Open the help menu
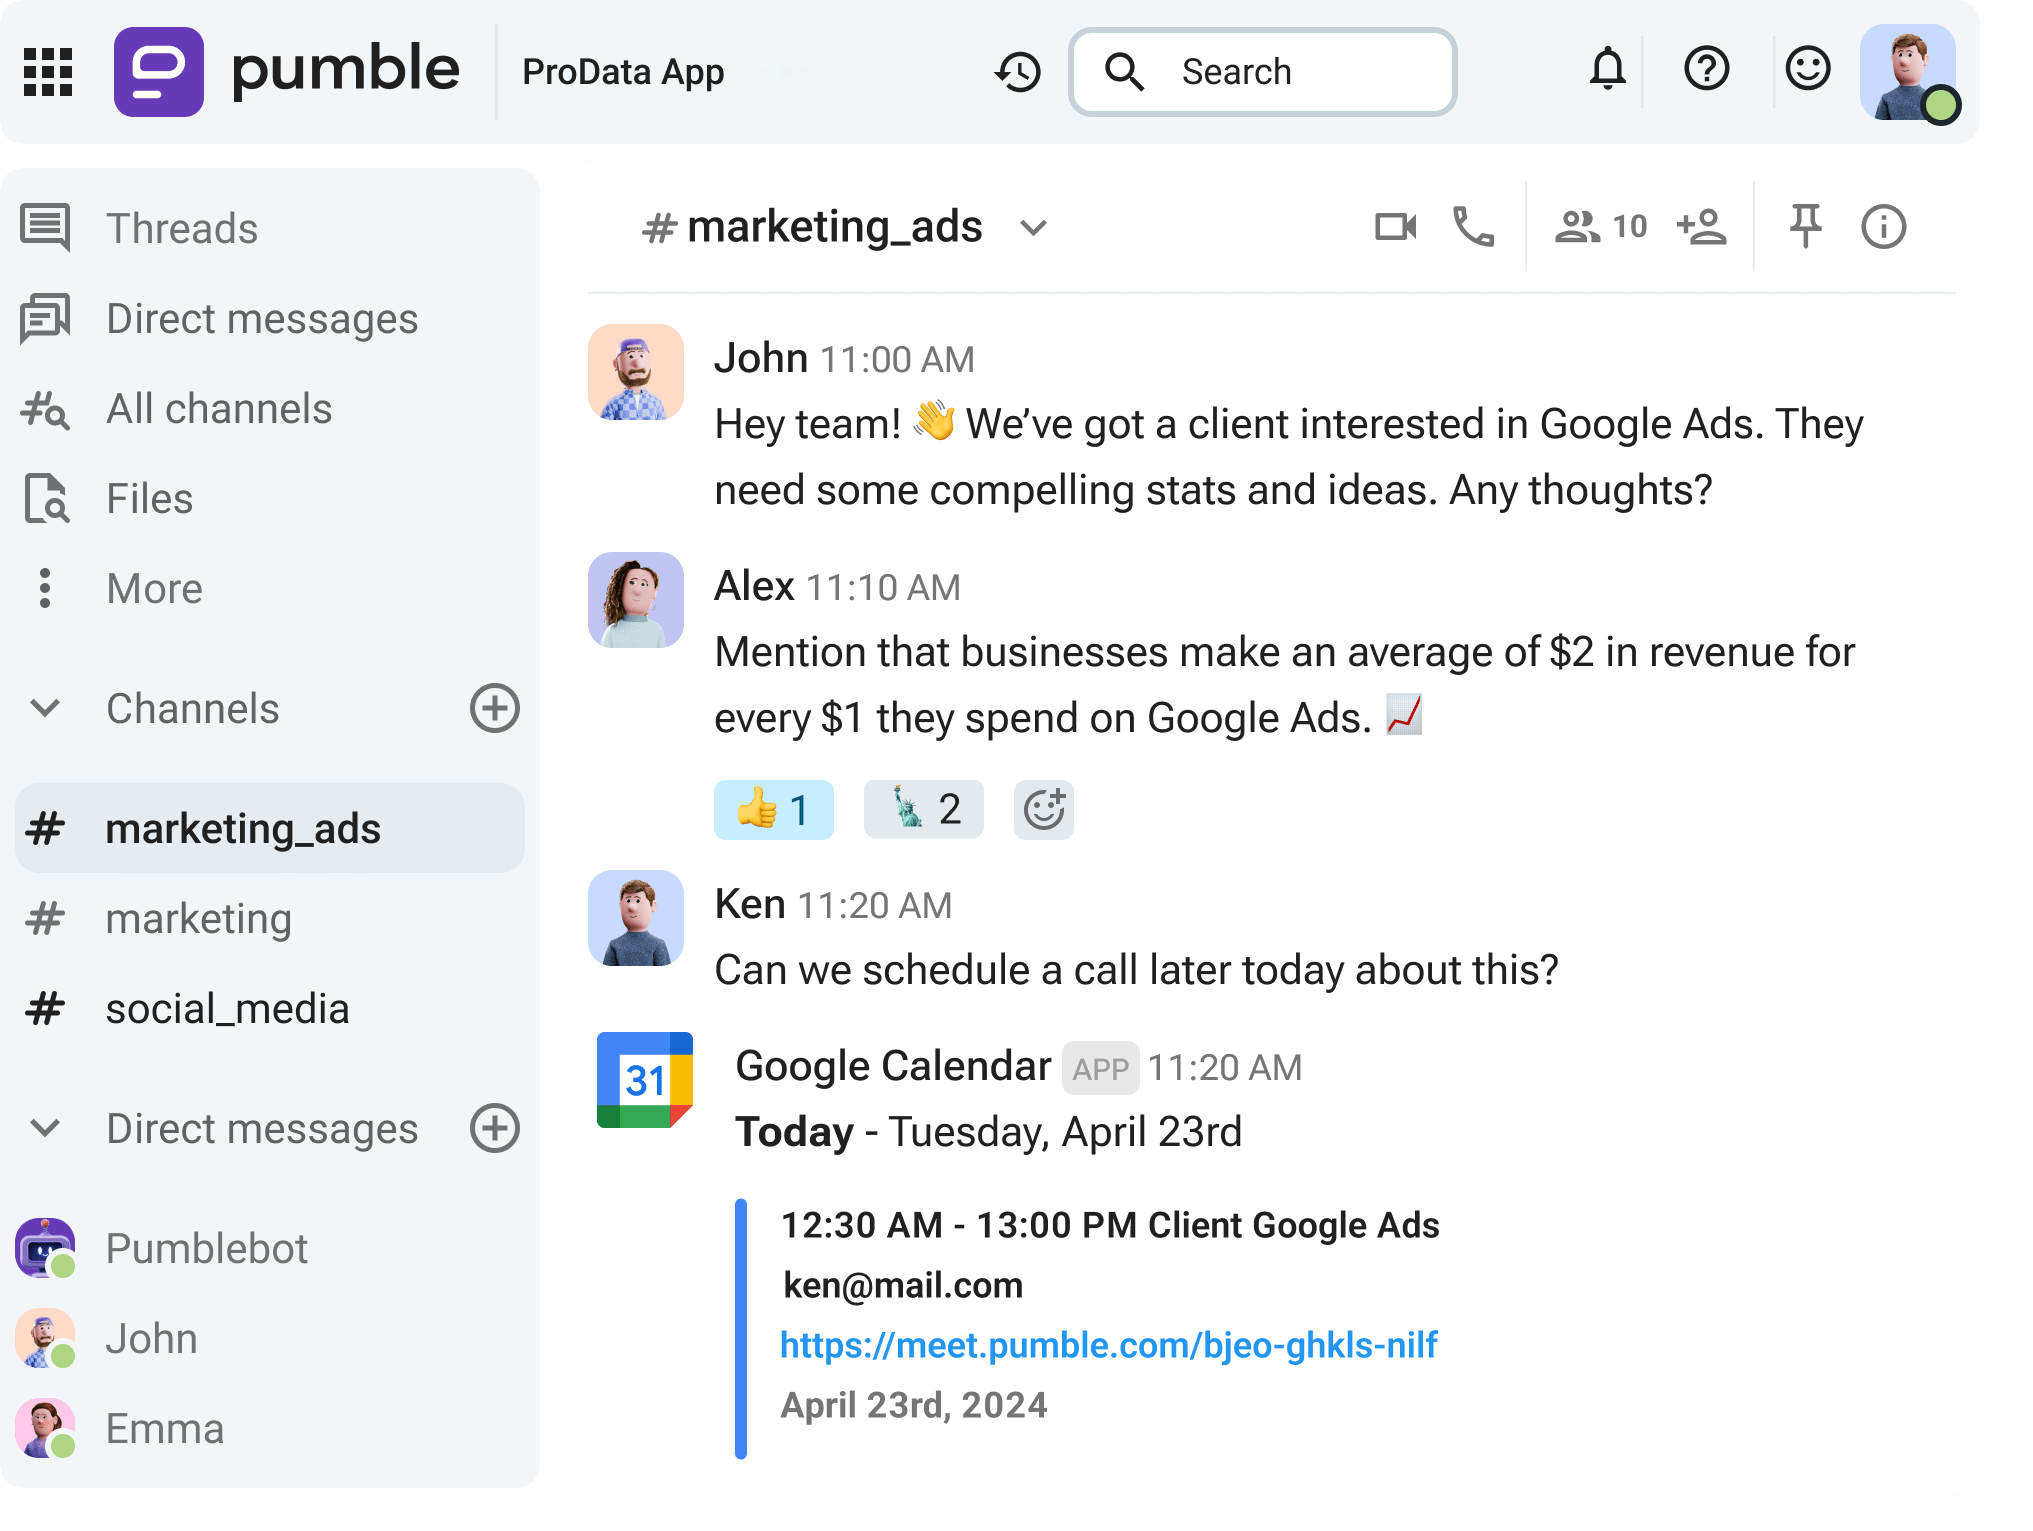 1707,70
